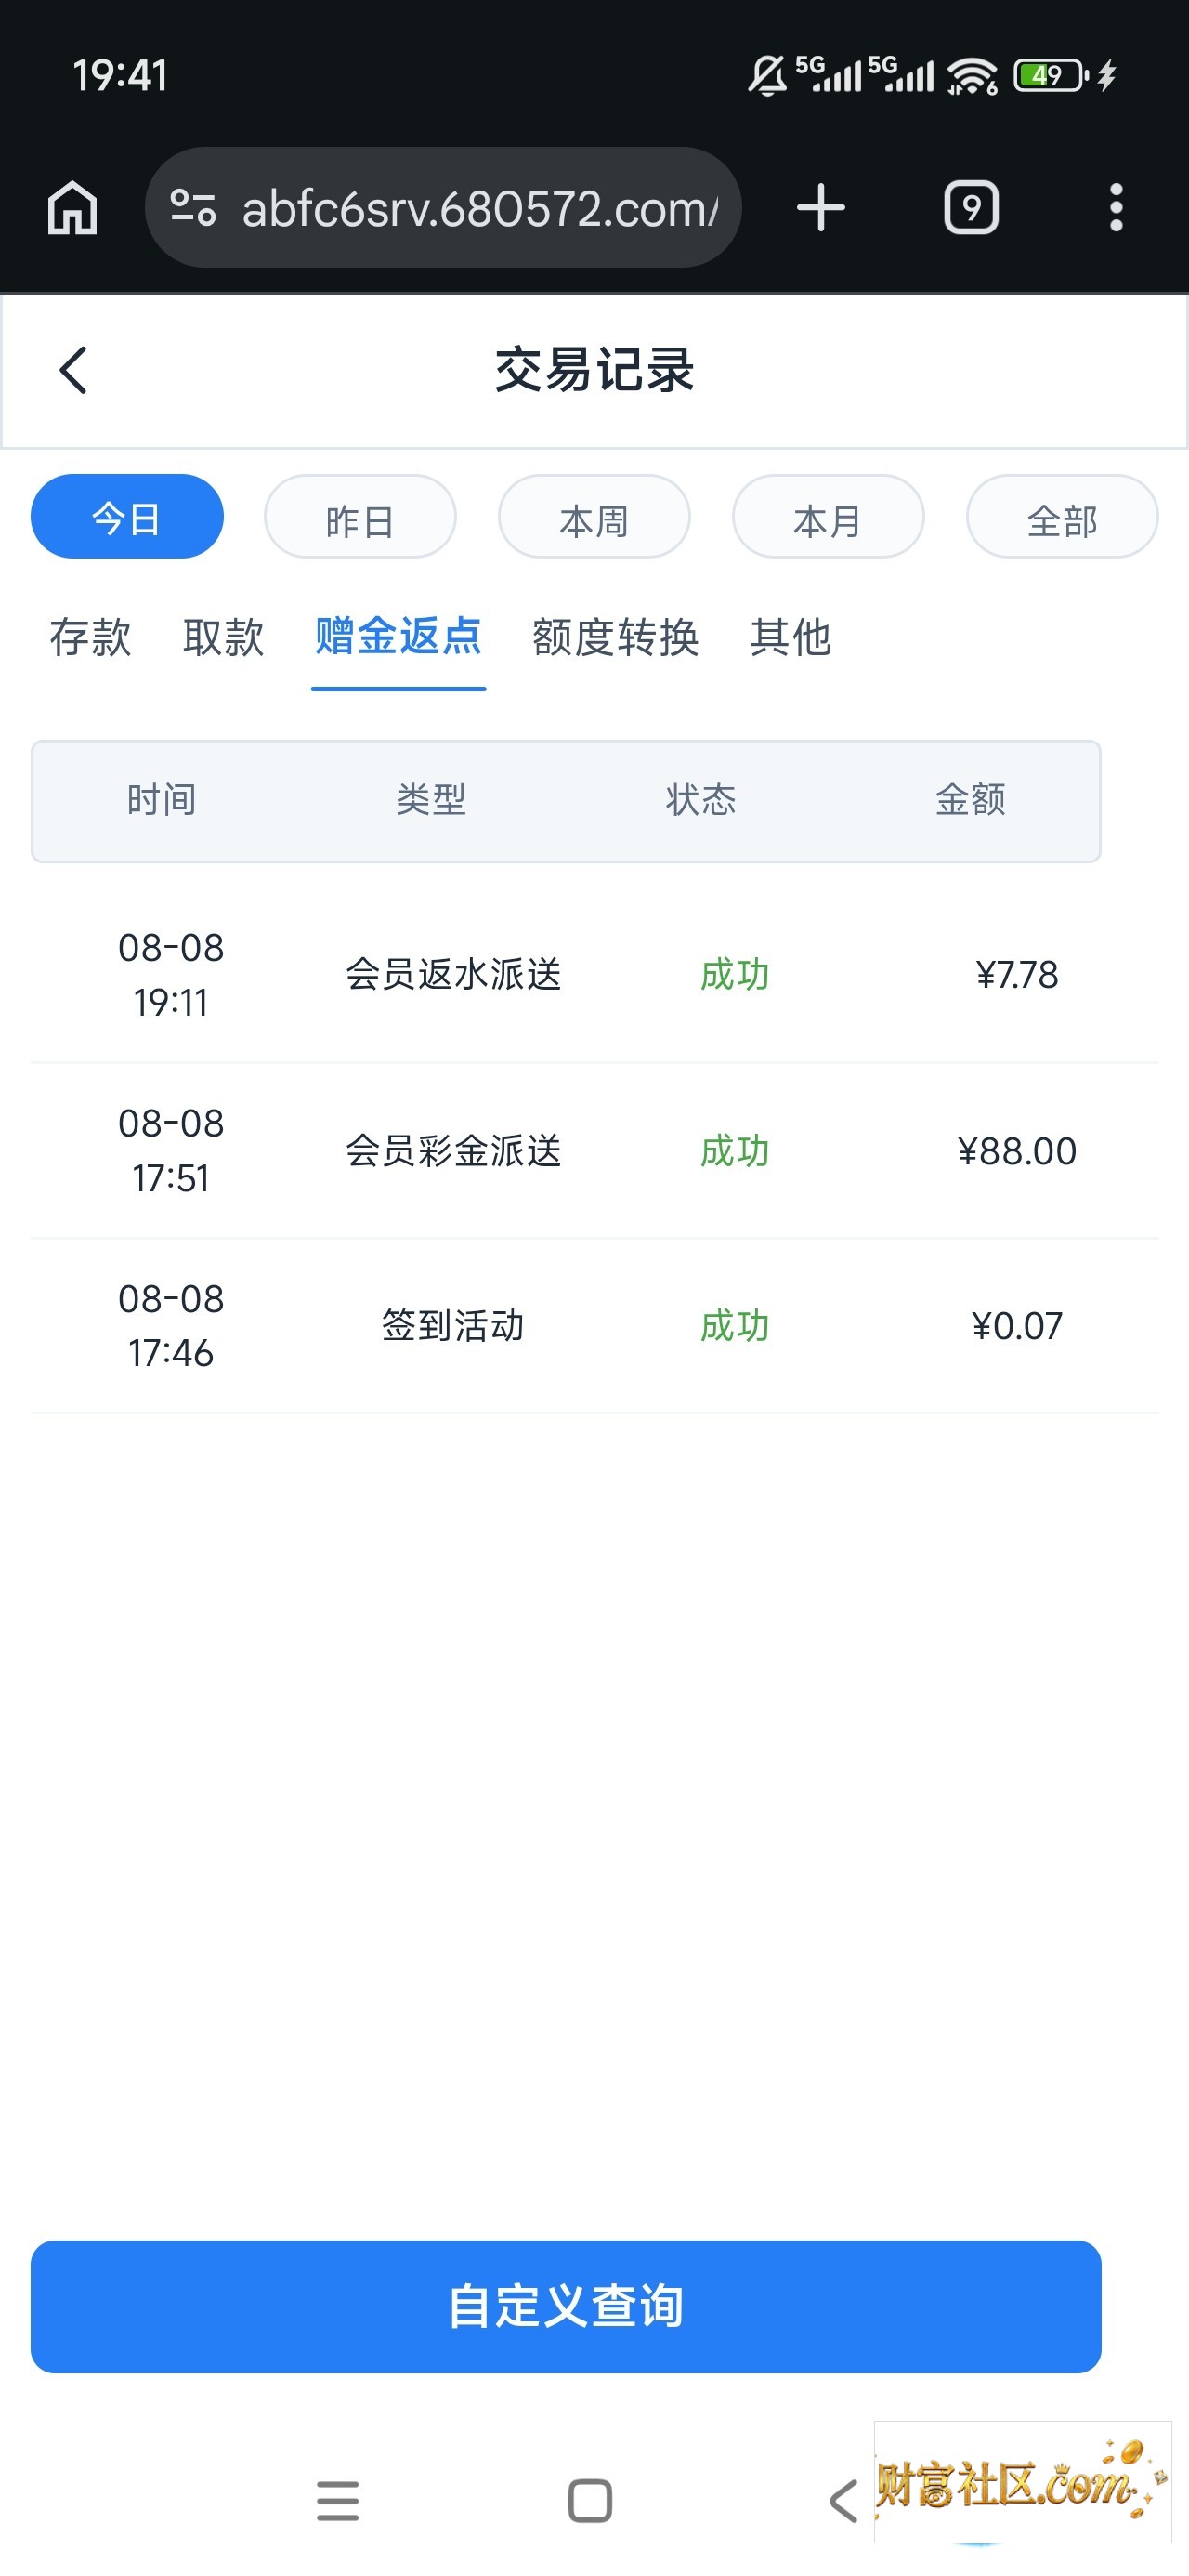Click the 自定义查询 button
Image resolution: width=1189 pixels, height=2576 pixels.
(566, 2306)
